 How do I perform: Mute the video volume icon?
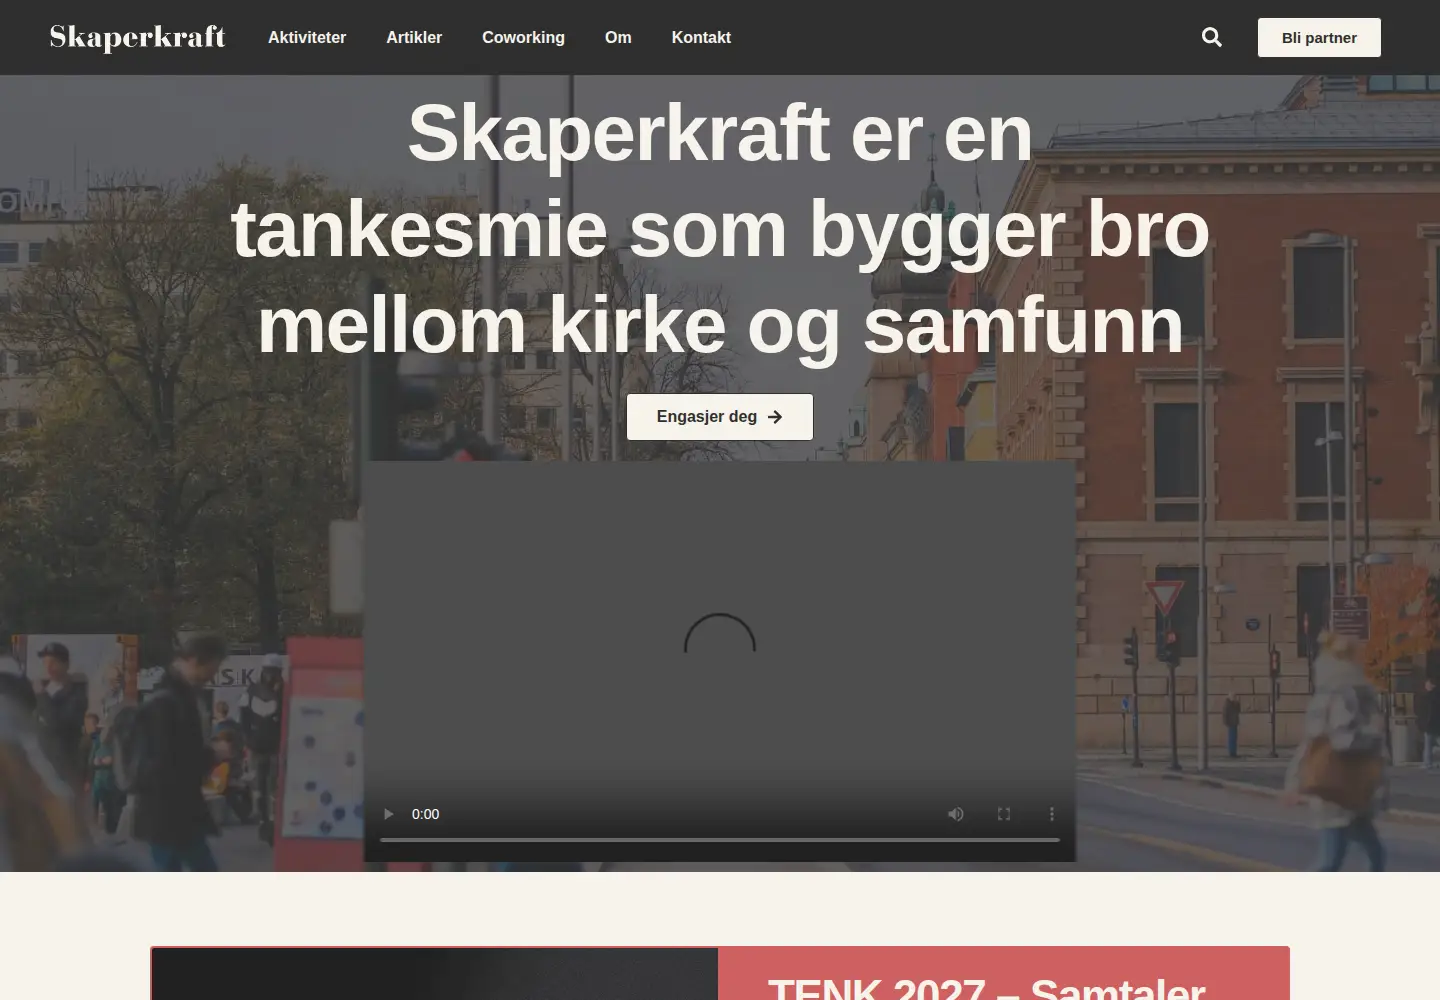956,814
